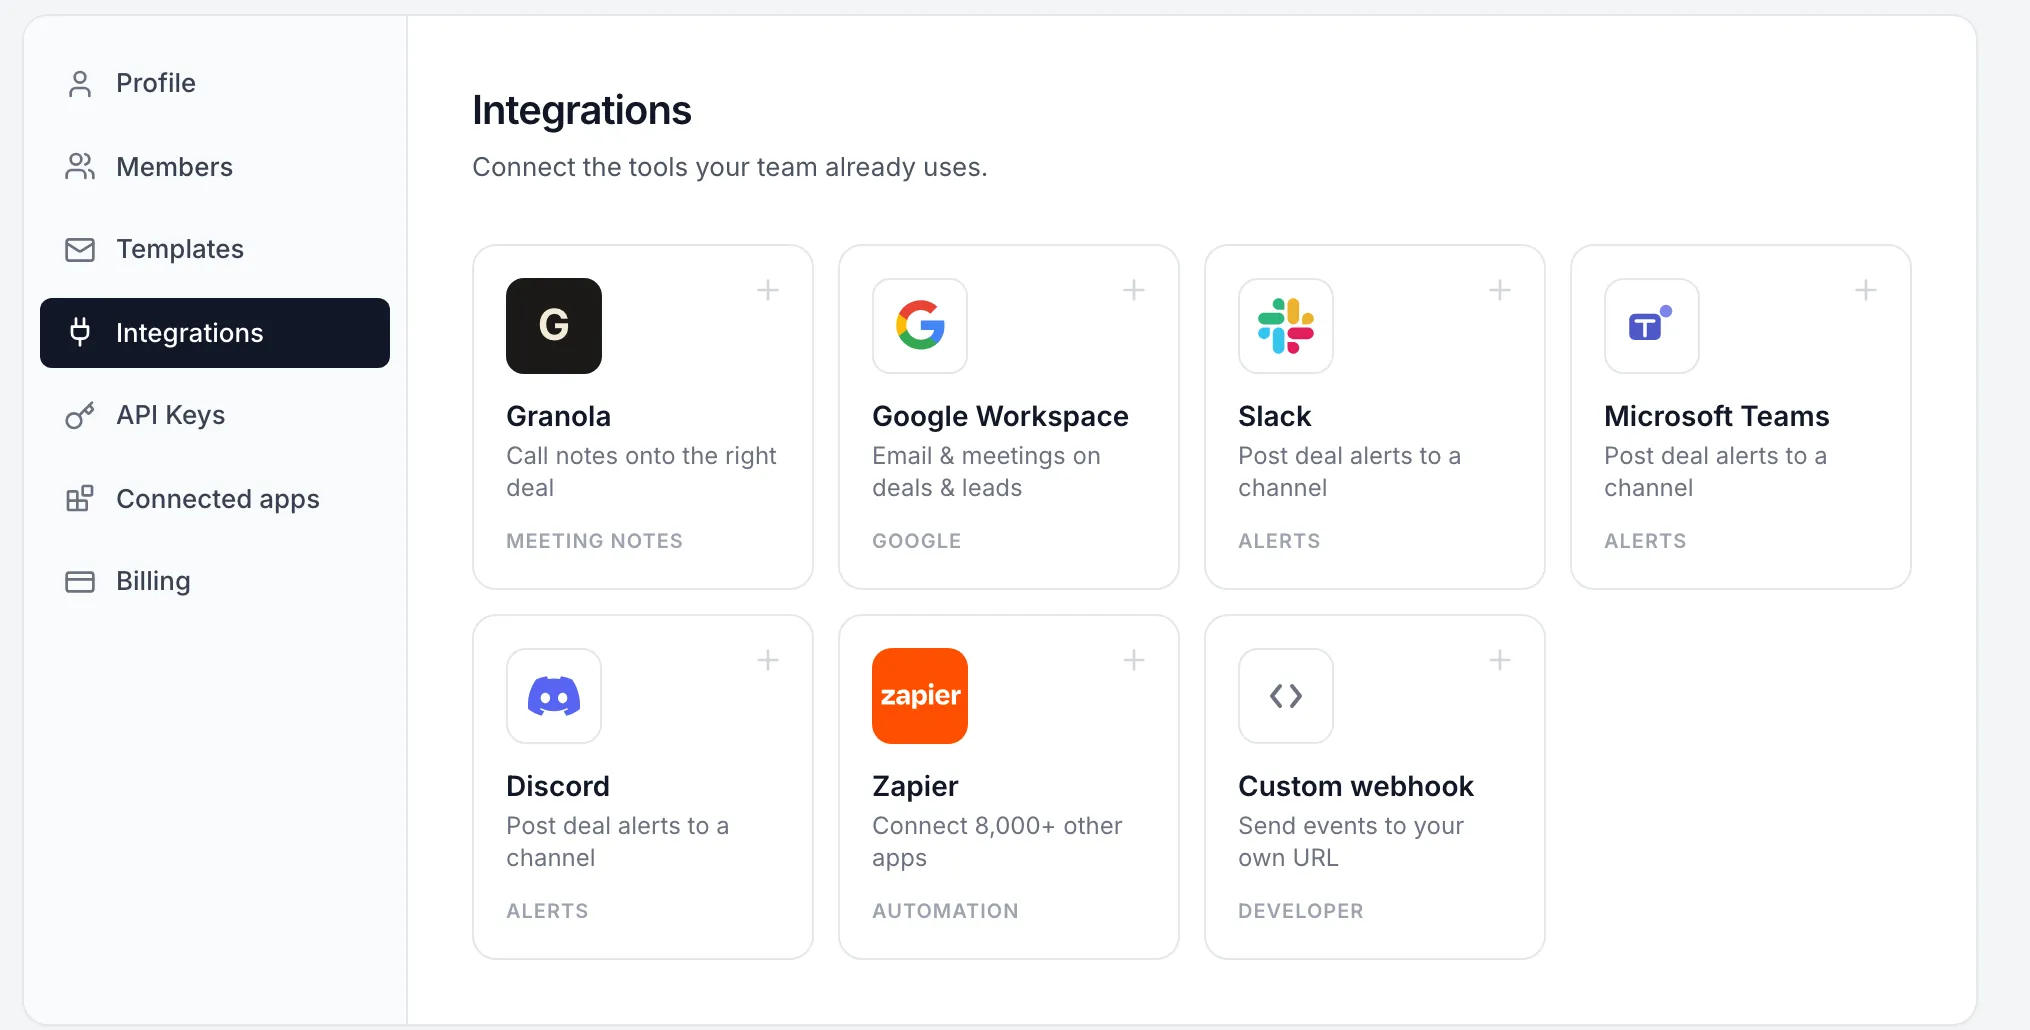Select the Slack card title
Image resolution: width=2030 pixels, height=1030 pixels.
pos(1275,416)
